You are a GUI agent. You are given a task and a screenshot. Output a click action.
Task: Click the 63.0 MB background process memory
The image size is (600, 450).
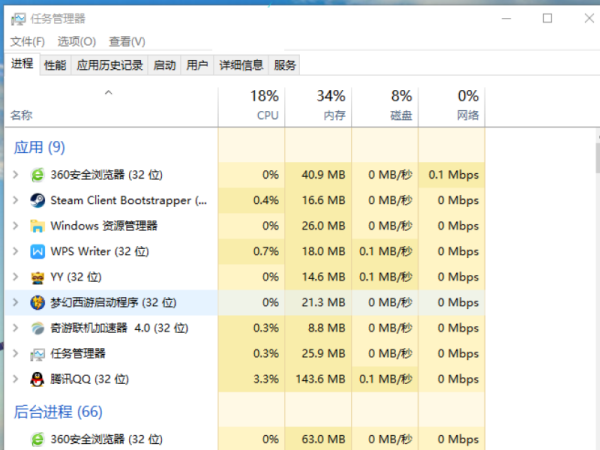pos(323,439)
